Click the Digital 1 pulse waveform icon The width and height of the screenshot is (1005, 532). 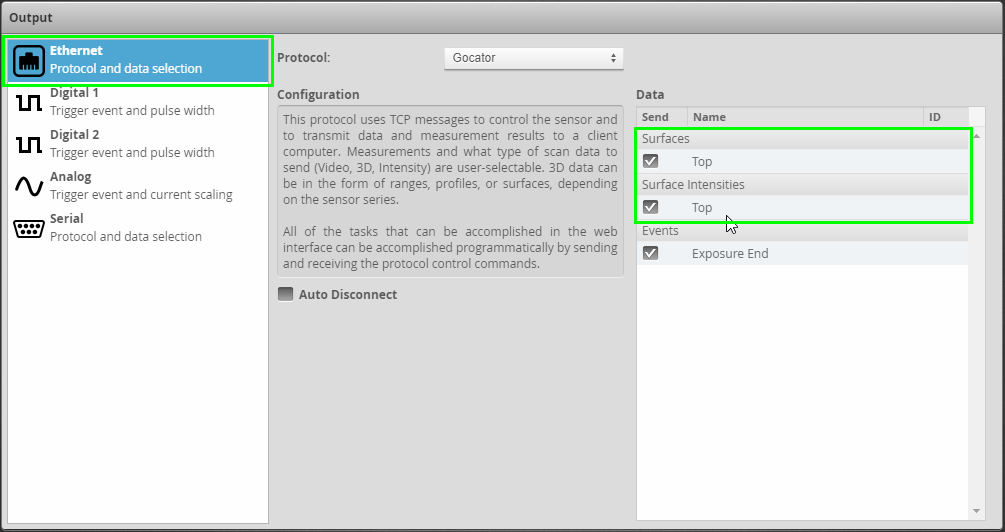point(29,102)
